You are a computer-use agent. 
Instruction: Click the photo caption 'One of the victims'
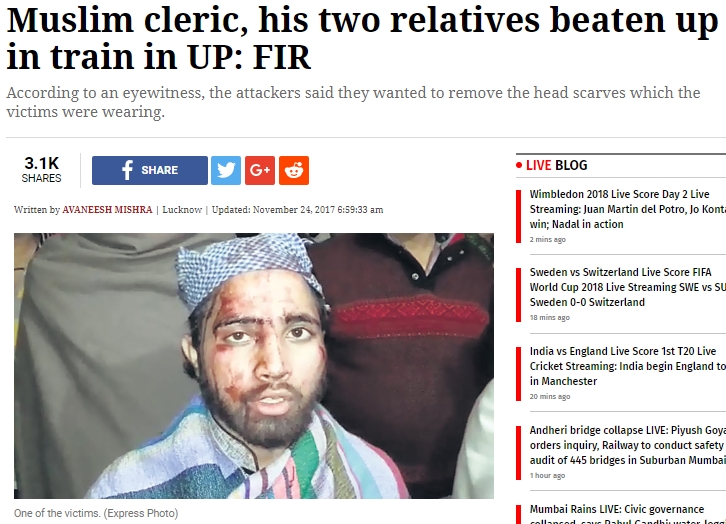pos(96,513)
